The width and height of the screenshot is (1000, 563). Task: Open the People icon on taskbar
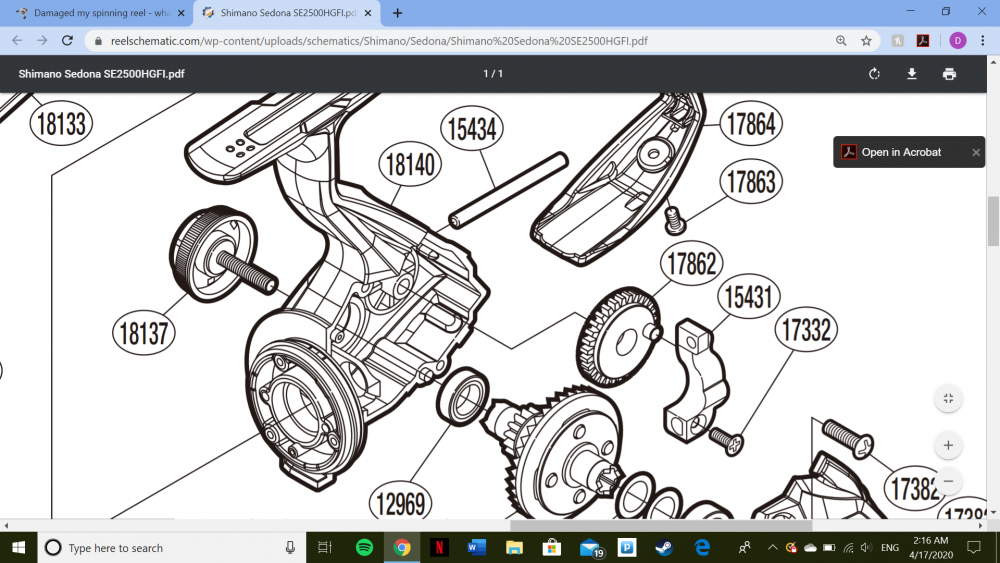tap(744, 548)
